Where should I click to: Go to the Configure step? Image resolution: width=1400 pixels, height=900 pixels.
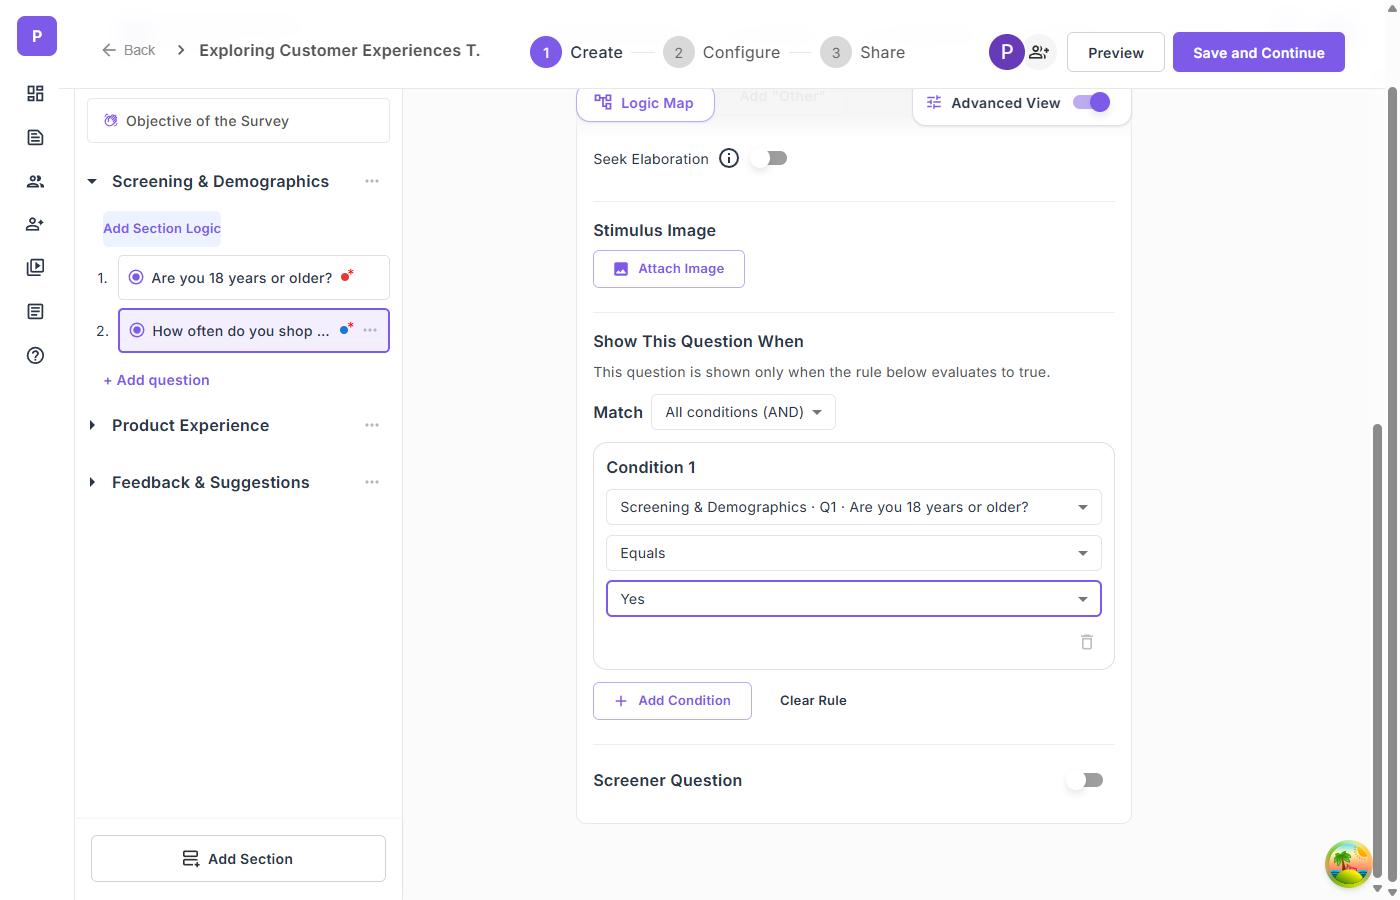(x=722, y=52)
